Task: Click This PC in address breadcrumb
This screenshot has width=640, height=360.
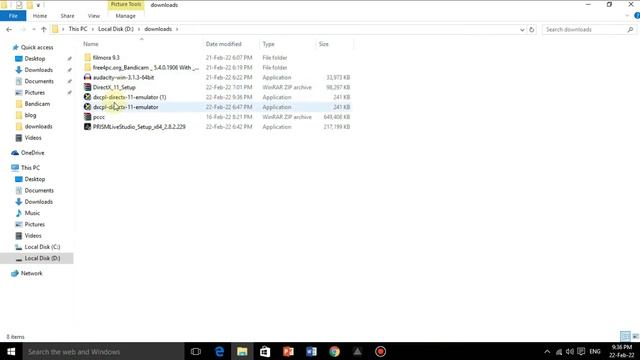Action: [x=78, y=29]
